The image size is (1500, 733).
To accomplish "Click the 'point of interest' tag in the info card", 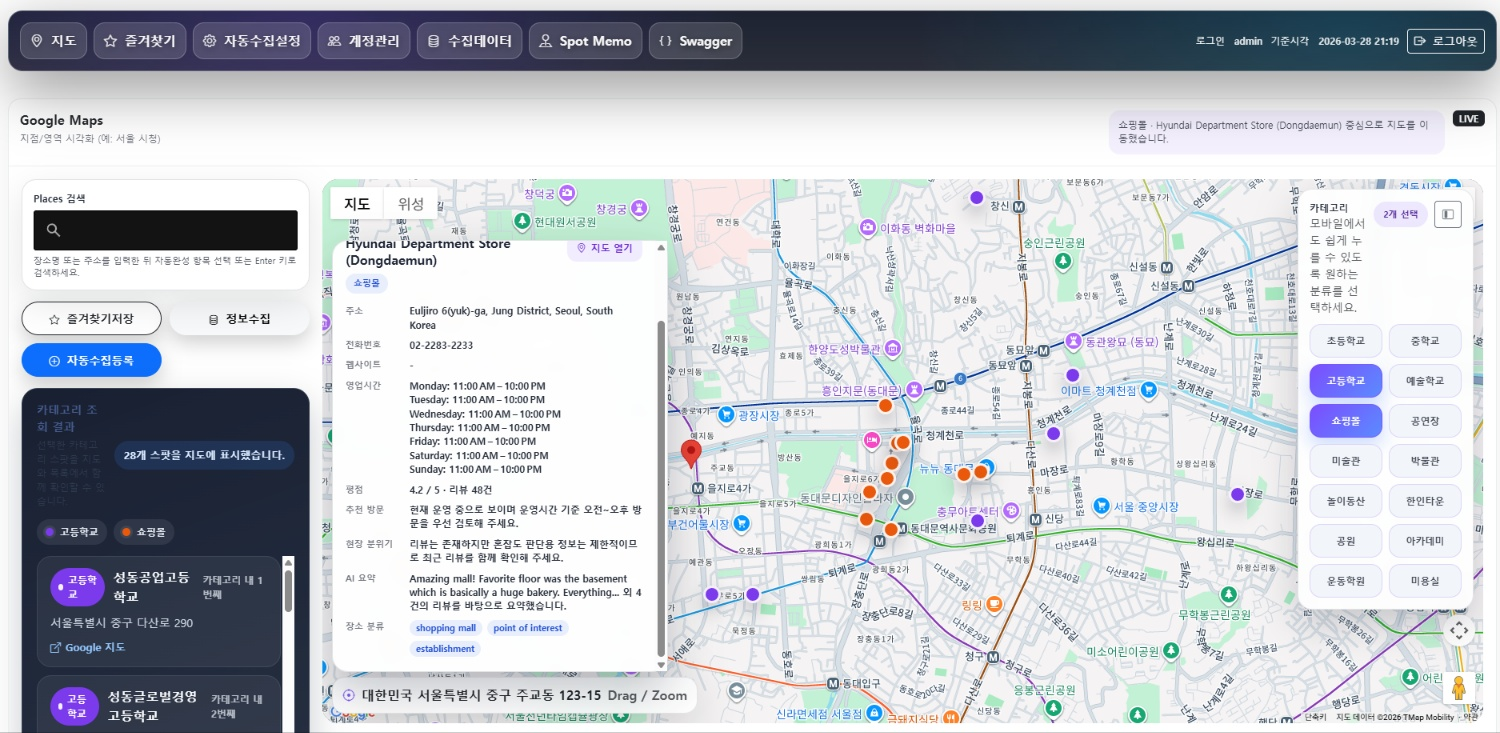I will tap(528, 628).
